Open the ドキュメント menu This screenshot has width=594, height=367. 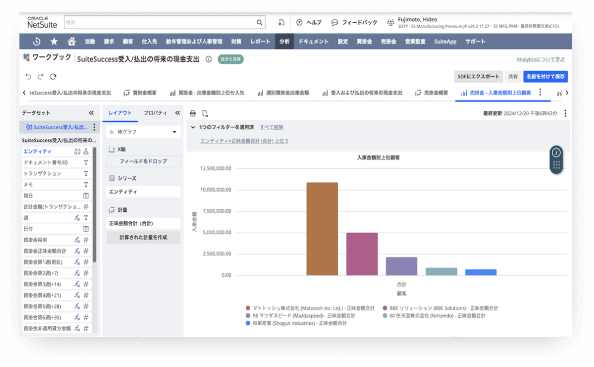coord(313,41)
